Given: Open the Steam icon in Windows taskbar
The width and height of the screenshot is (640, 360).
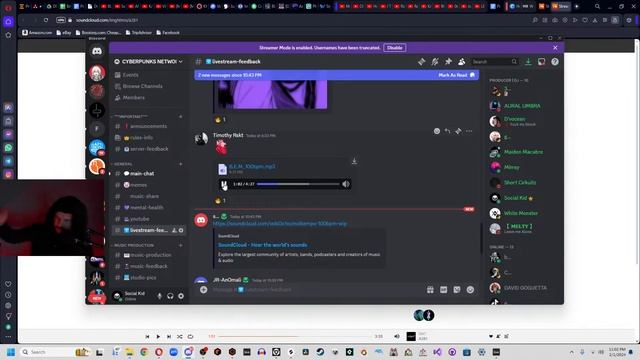Looking at the screenshot, I should tap(320, 352).
